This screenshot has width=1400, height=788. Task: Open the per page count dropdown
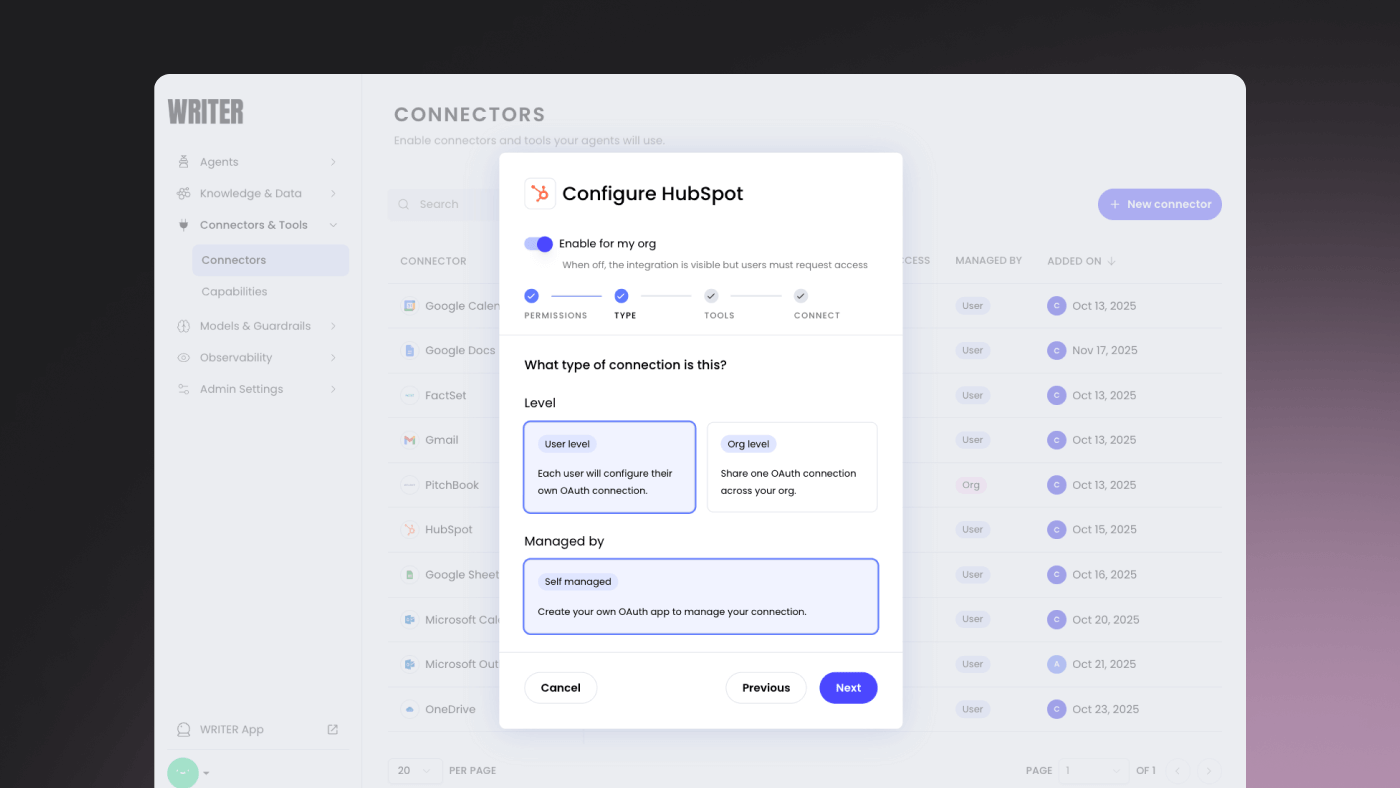415,770
